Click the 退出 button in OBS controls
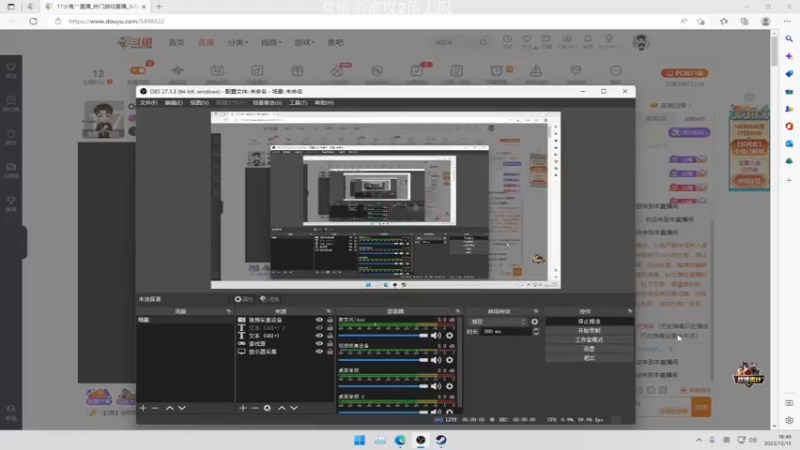 click(x=589, y=358)
